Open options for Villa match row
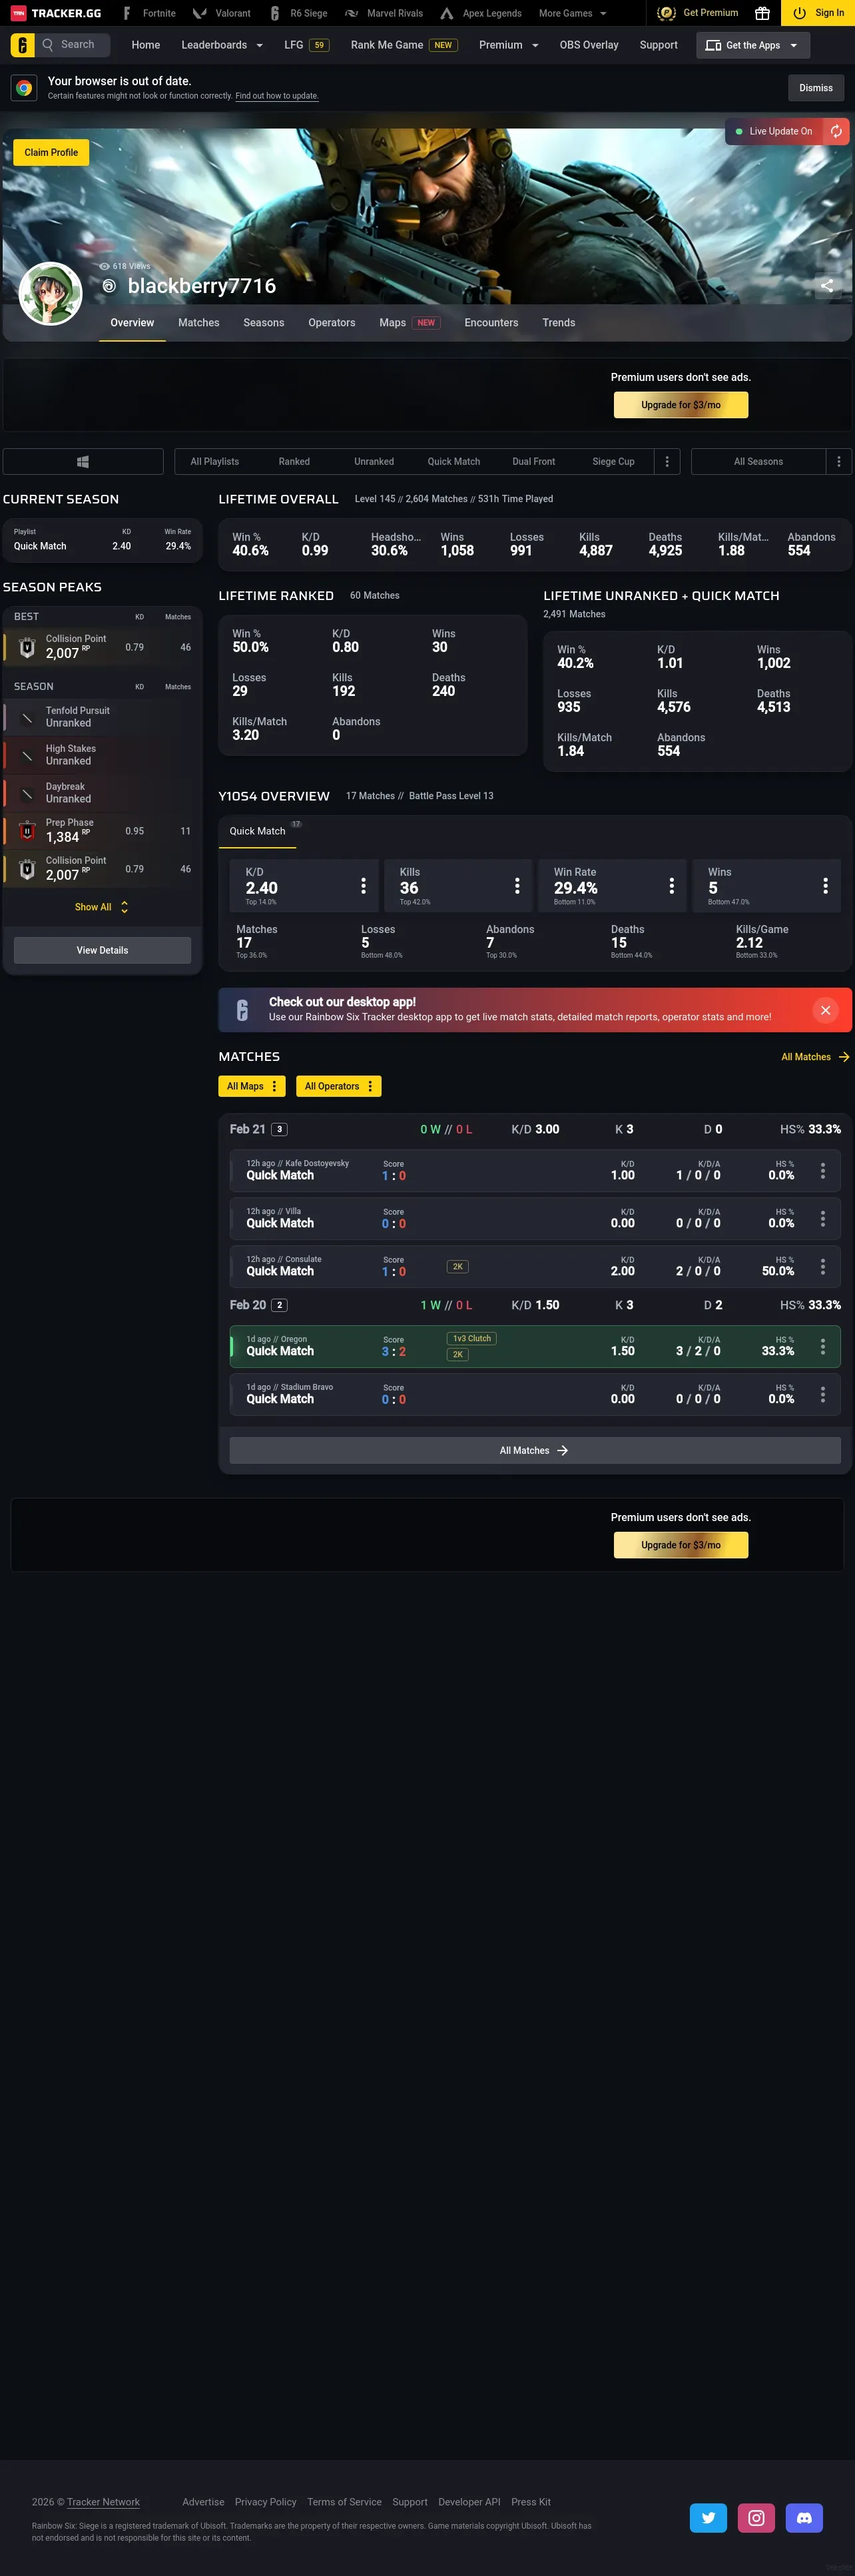 tap(823, 1218)
